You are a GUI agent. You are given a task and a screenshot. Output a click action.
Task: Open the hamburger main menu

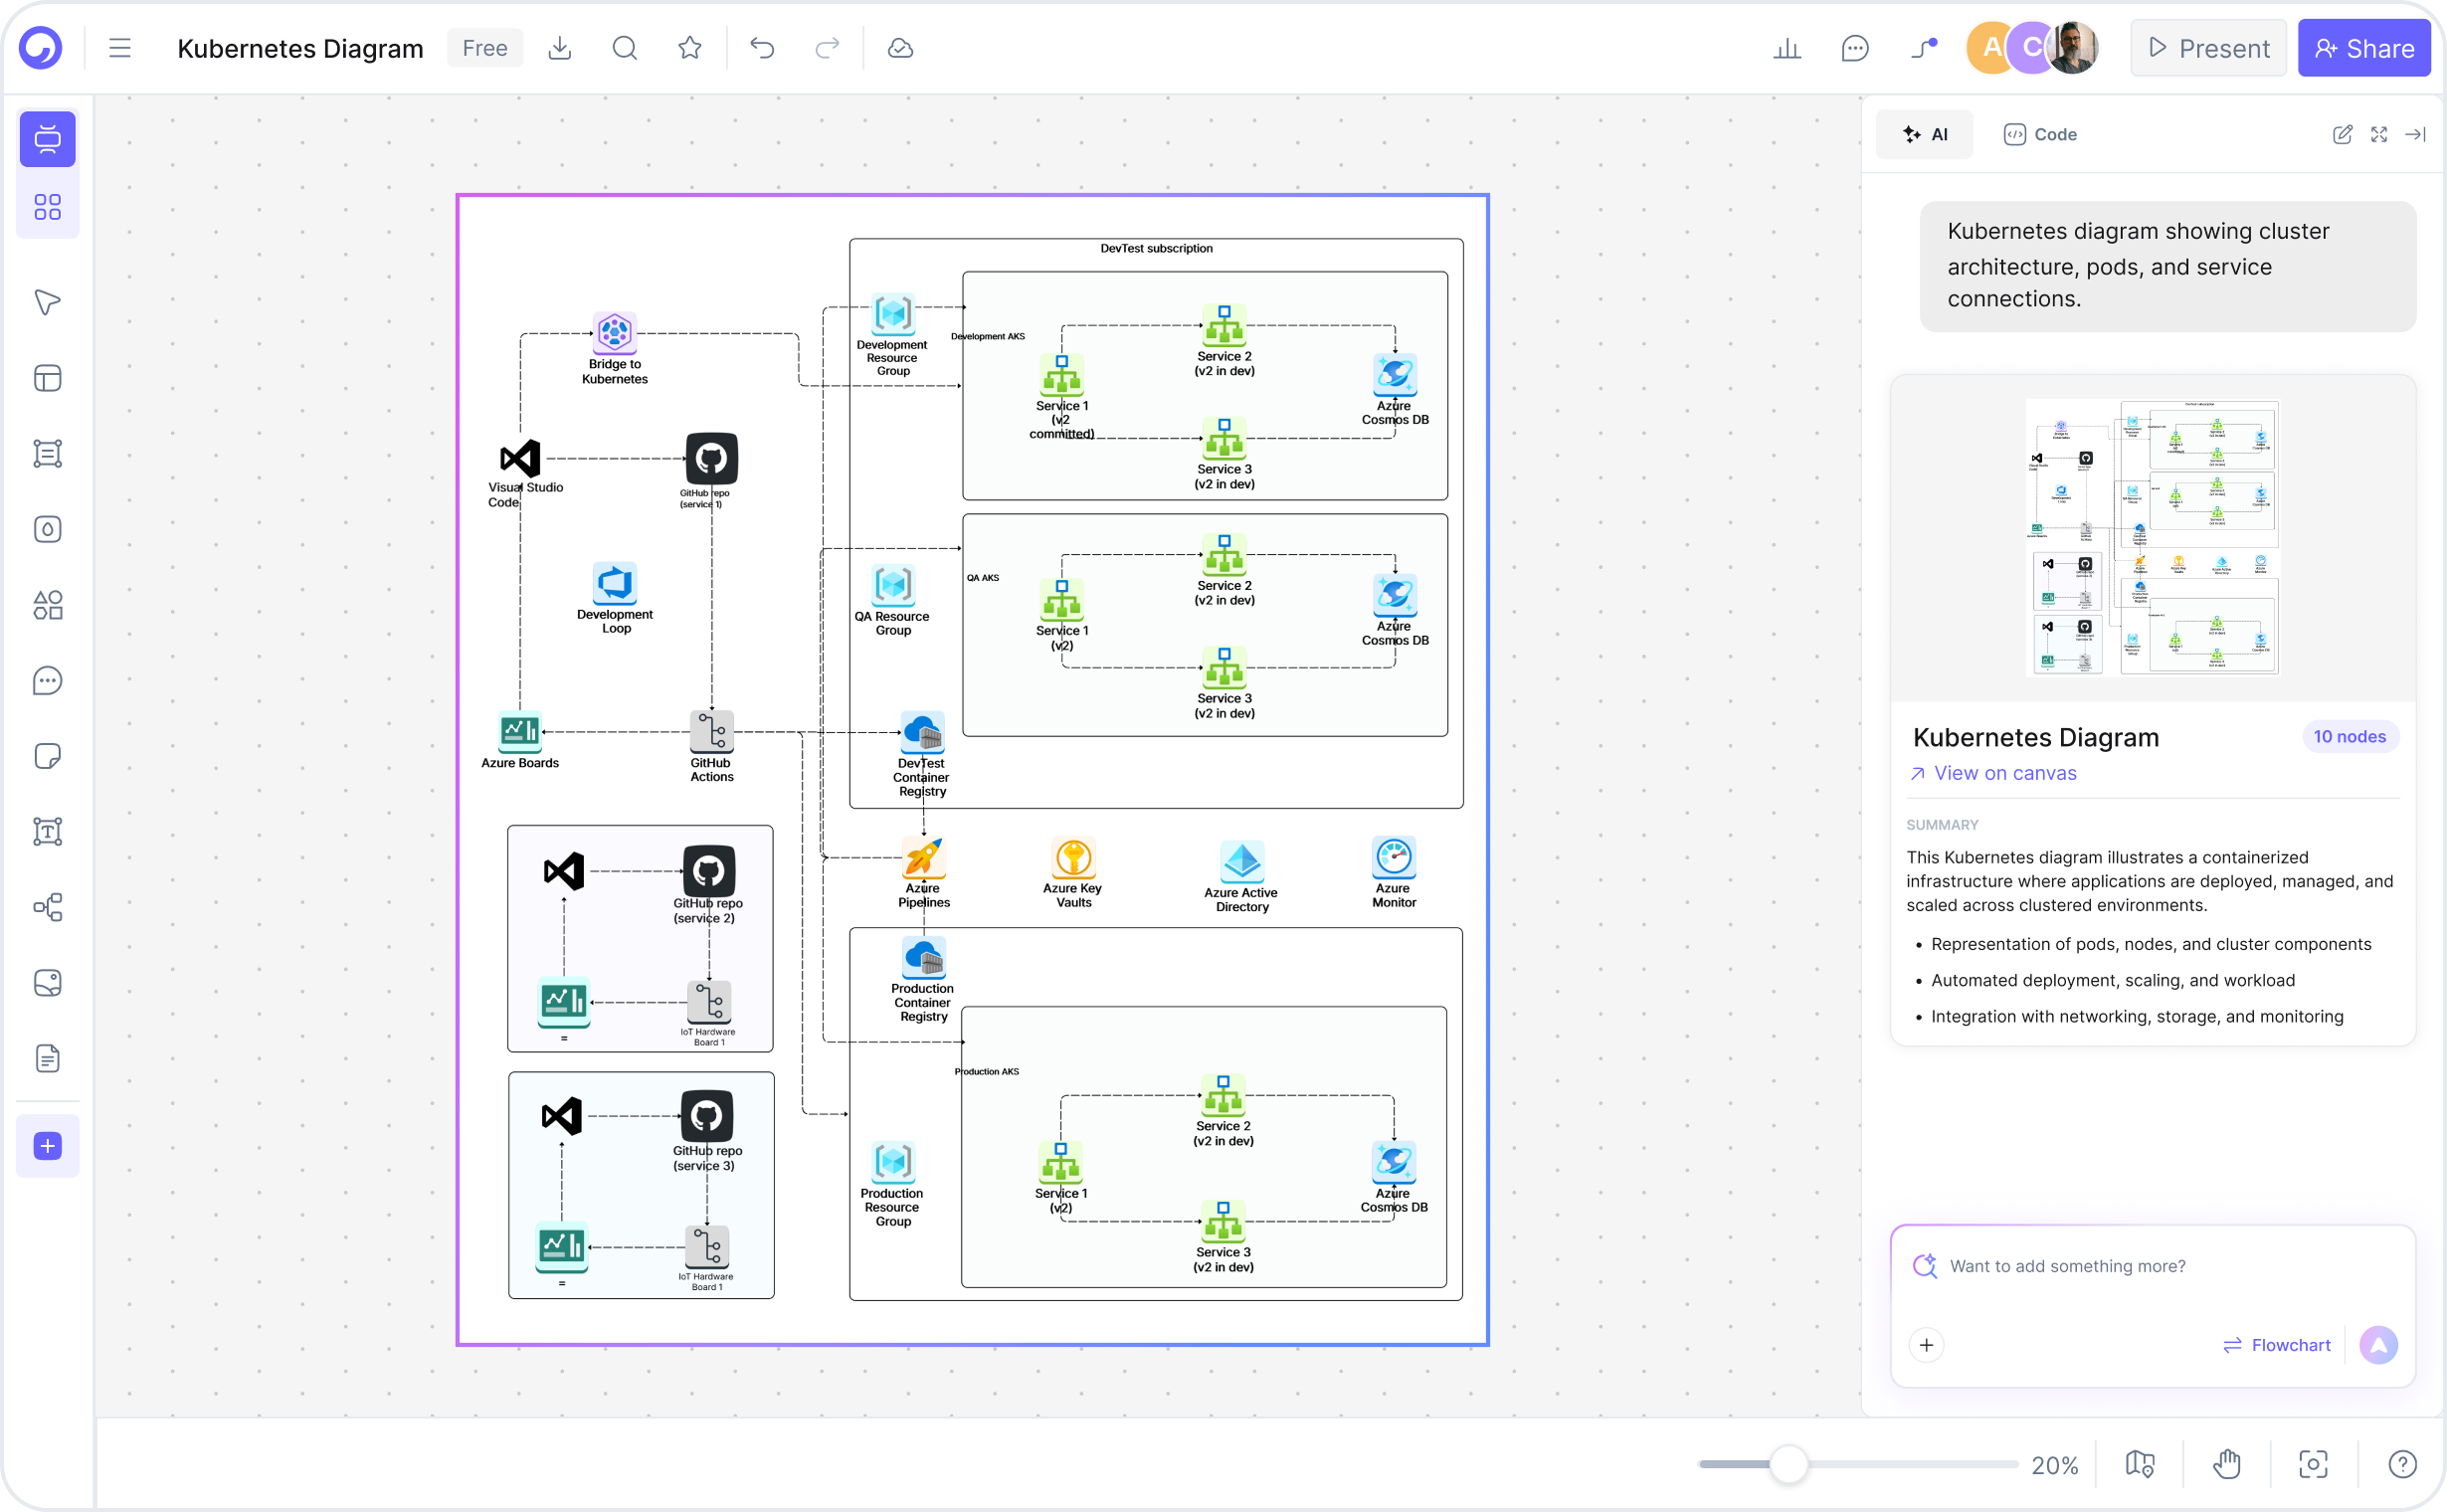(x=120, y=48)
